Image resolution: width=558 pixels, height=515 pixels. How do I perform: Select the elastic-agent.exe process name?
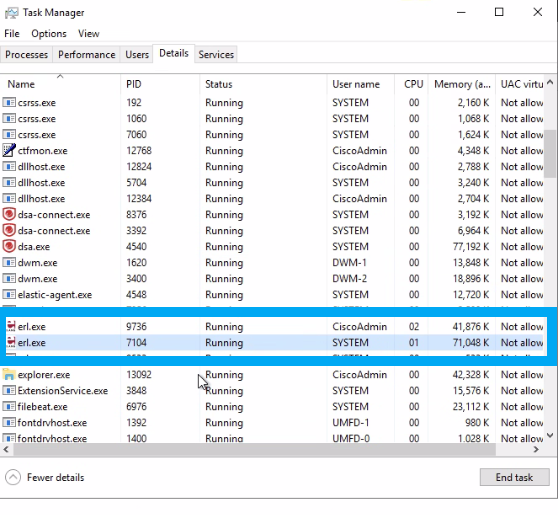pyautogui.click(x=55, y=295)
